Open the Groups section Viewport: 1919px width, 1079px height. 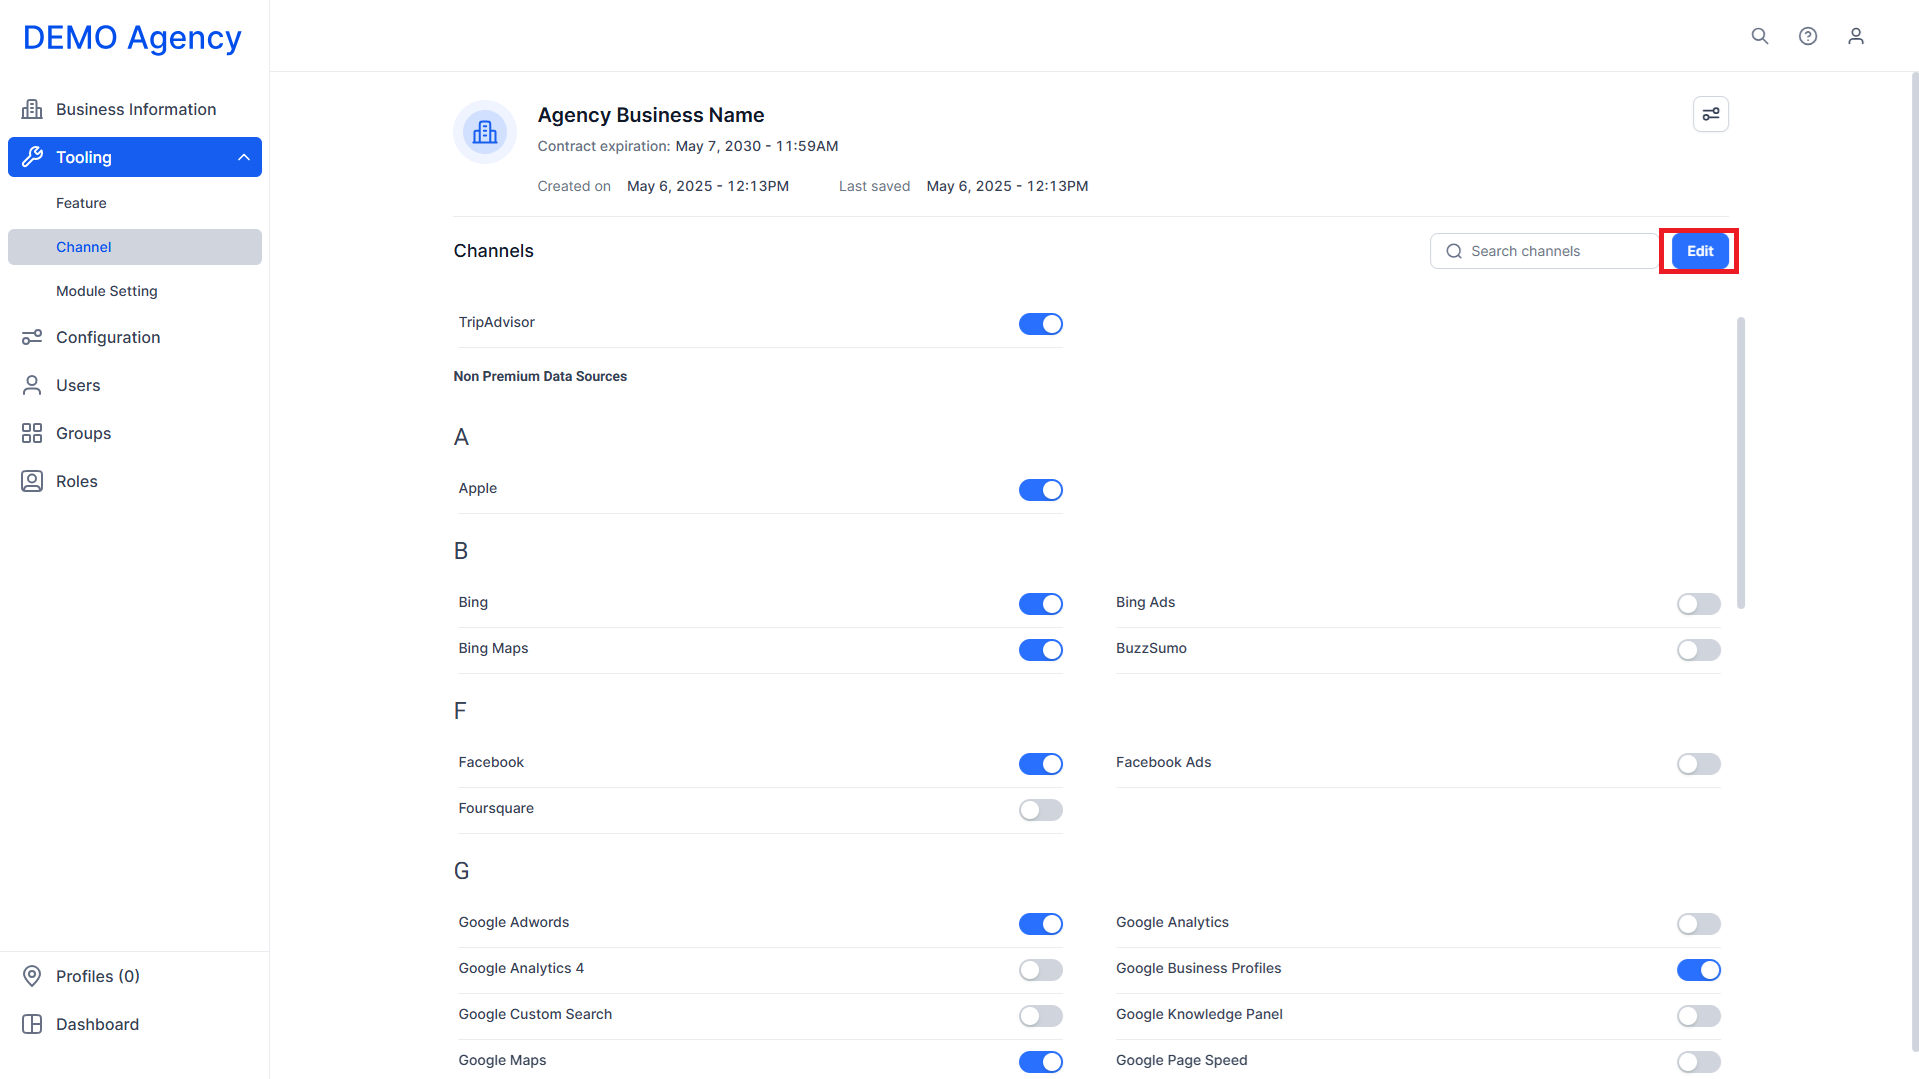tap(135, 433)
